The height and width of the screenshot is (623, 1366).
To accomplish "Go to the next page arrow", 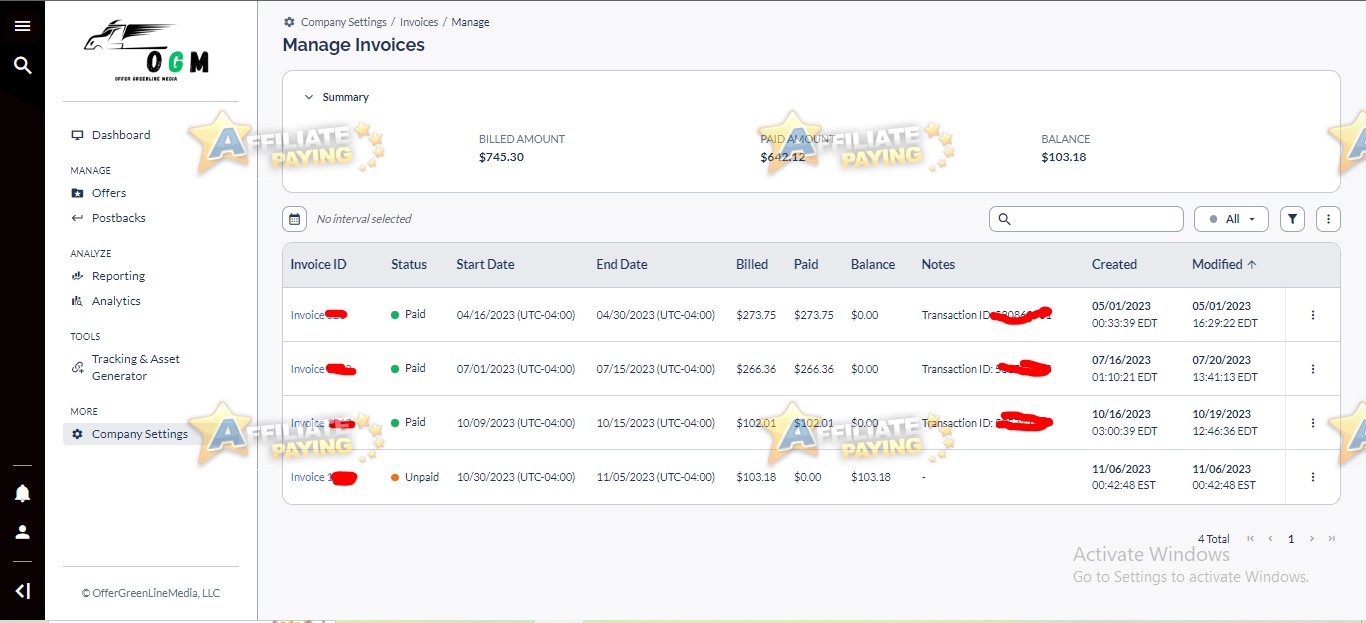I will (x=1312, y=539).
